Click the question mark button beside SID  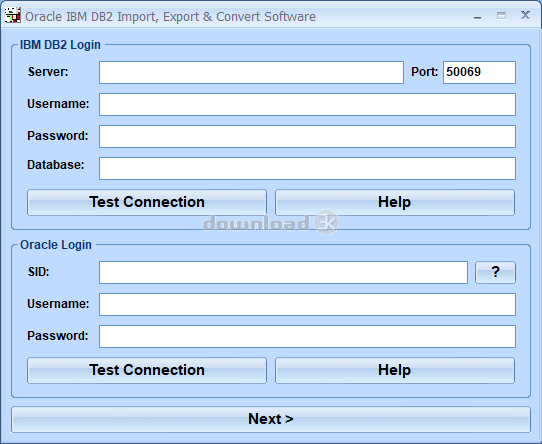coord(495,272)
